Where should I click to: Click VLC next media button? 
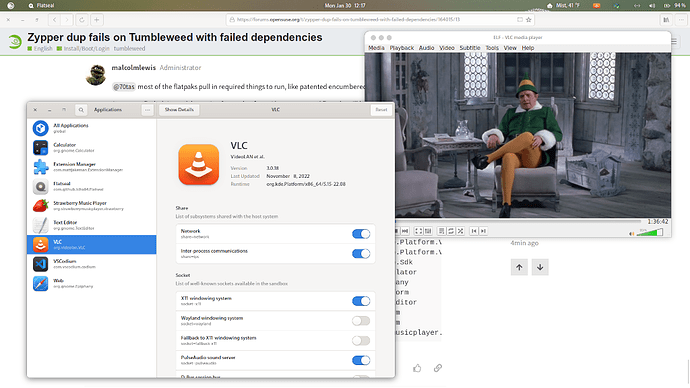click(x=405, y=231)
